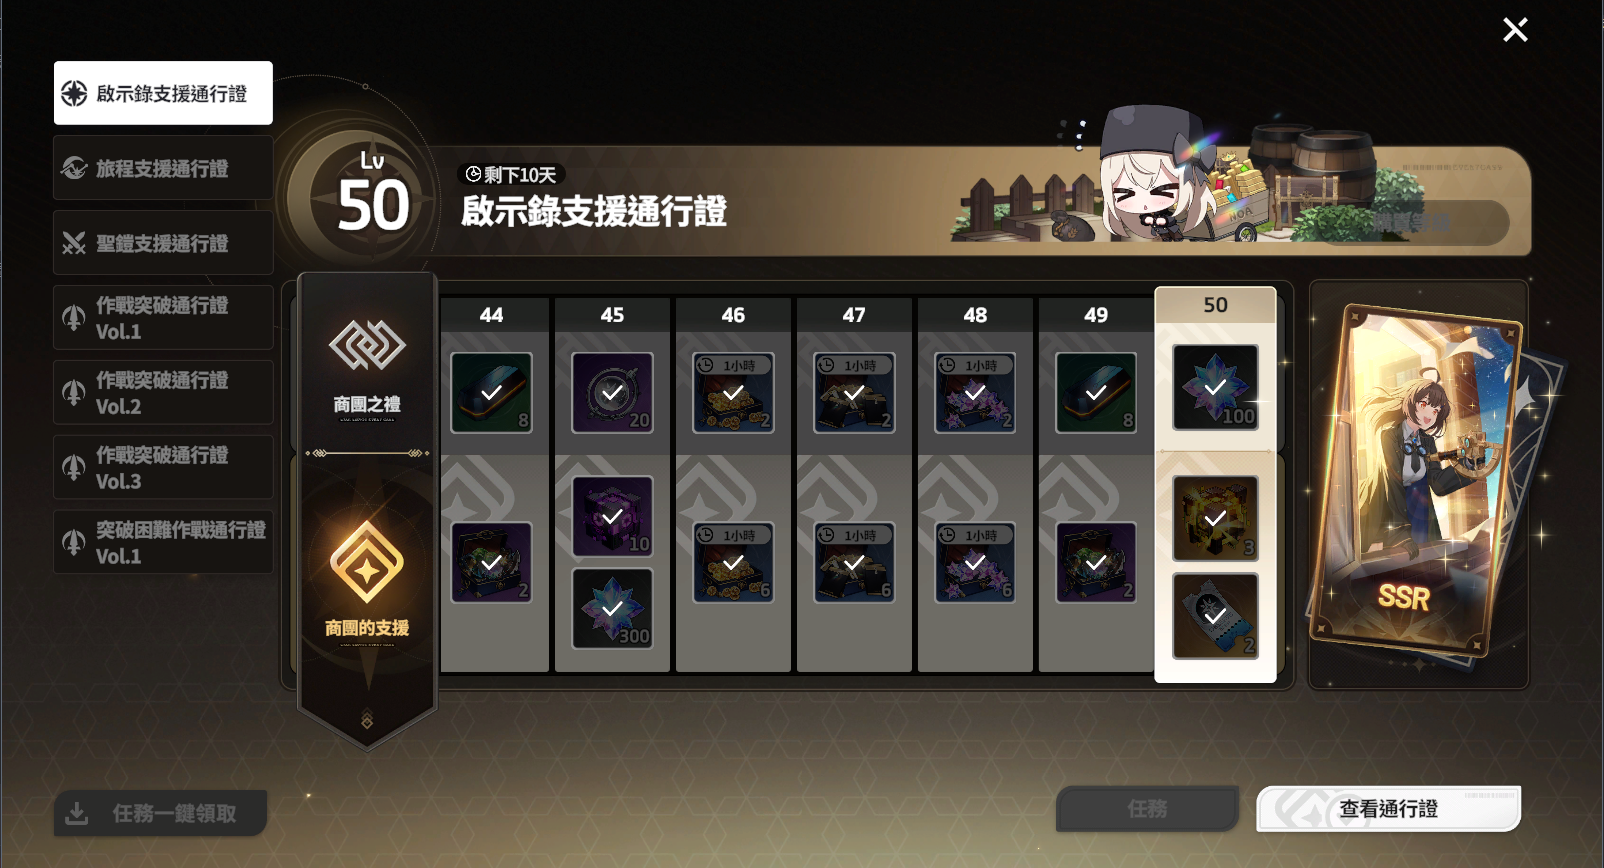
Task: View the SSR character card thumbnail
Action: click(1419, 483)
